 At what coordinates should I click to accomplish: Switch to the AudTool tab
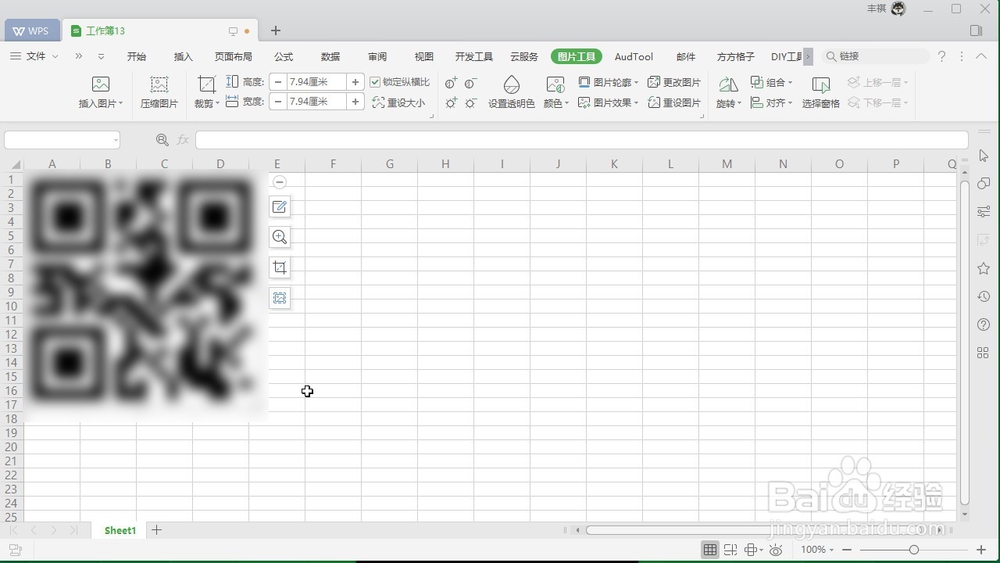tap(633, 57)
